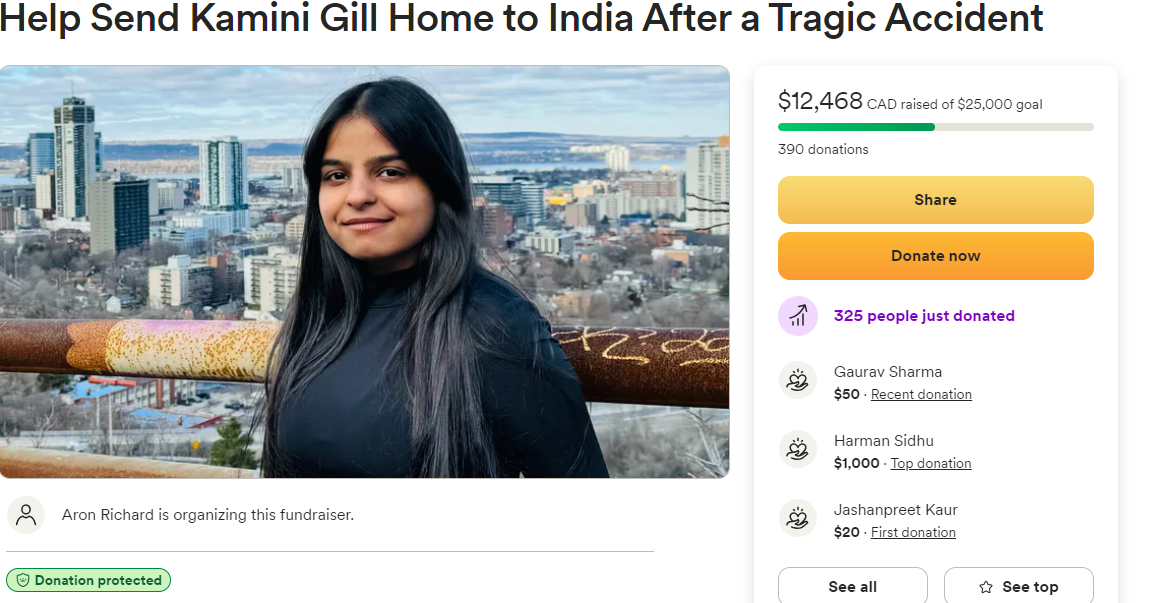Click the trending chart icon beside donation count
The image size is (1153, 603).
pyautogui.click(x=798, y=316)
